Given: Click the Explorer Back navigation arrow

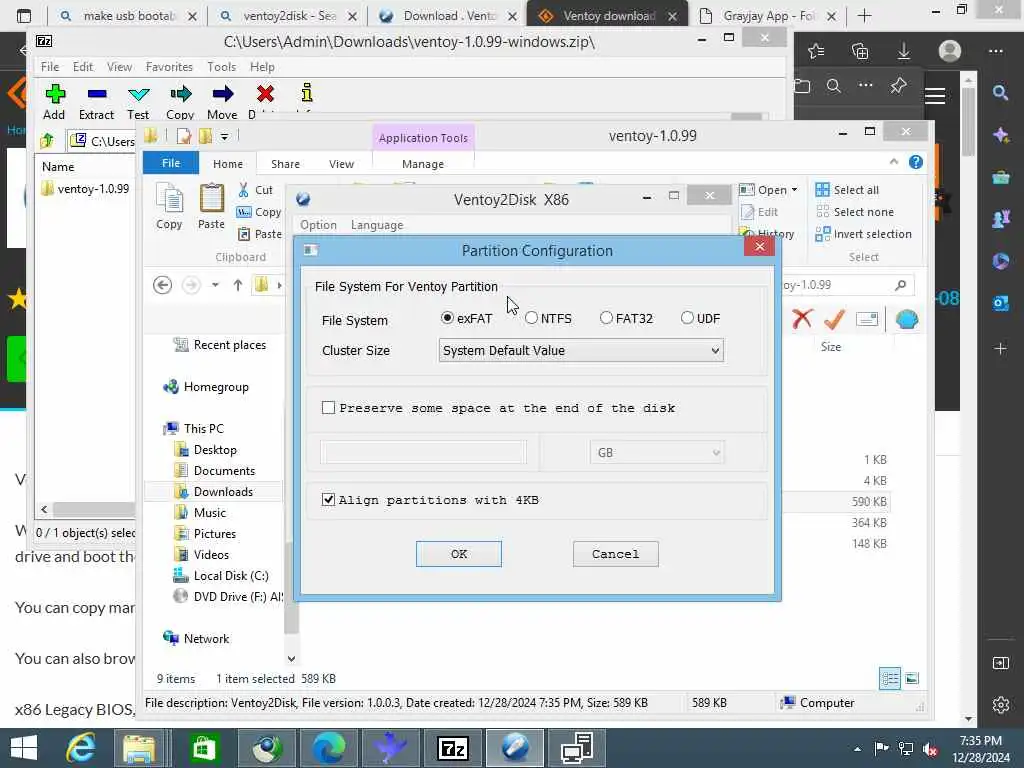Looking at the screenshot, I should [163, 285].
